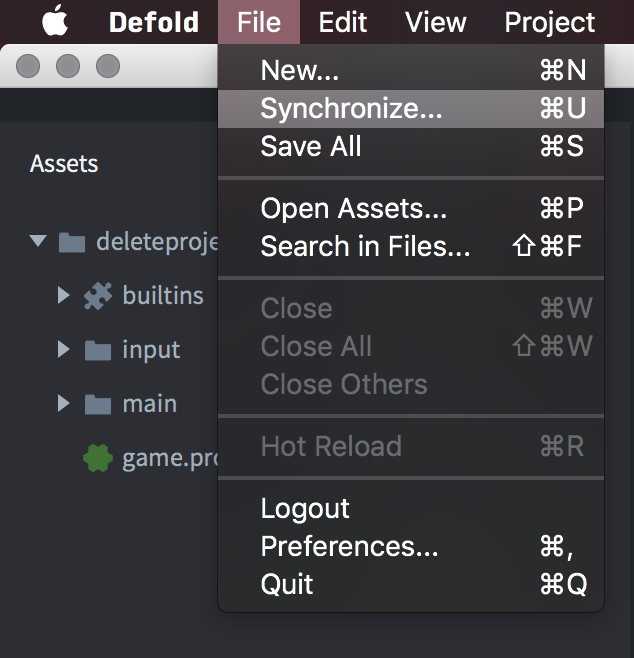
Task: Click the builtins puzzle piece icon
Action: [98, 296]
